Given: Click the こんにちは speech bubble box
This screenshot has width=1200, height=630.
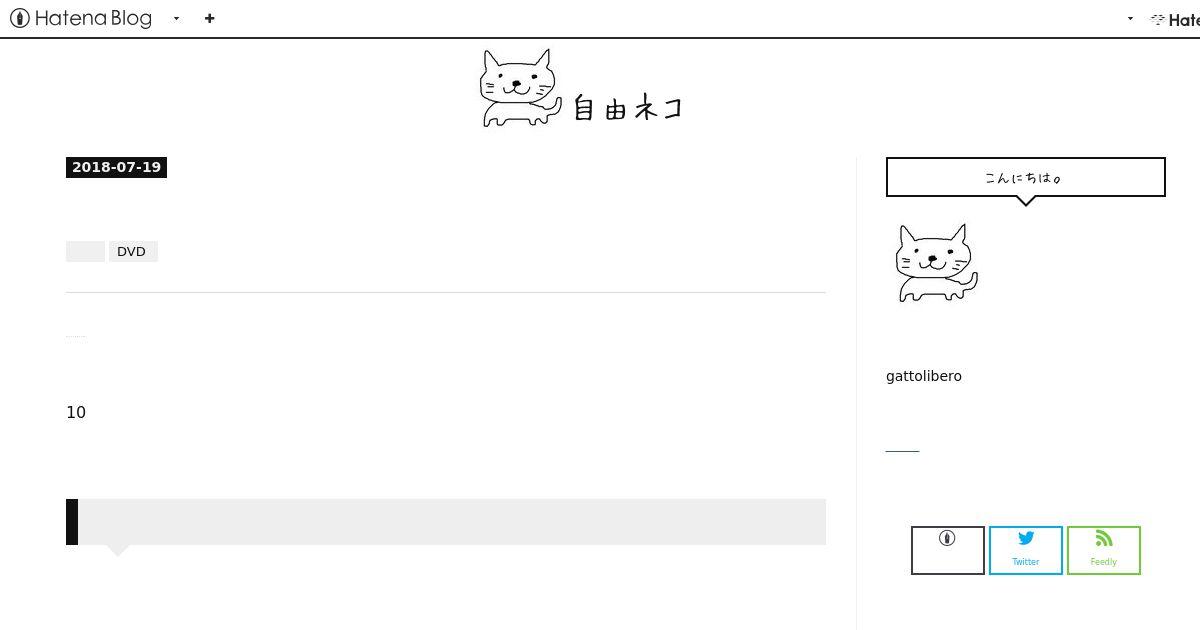Looking at the screenshot, I should point(1026,177).
